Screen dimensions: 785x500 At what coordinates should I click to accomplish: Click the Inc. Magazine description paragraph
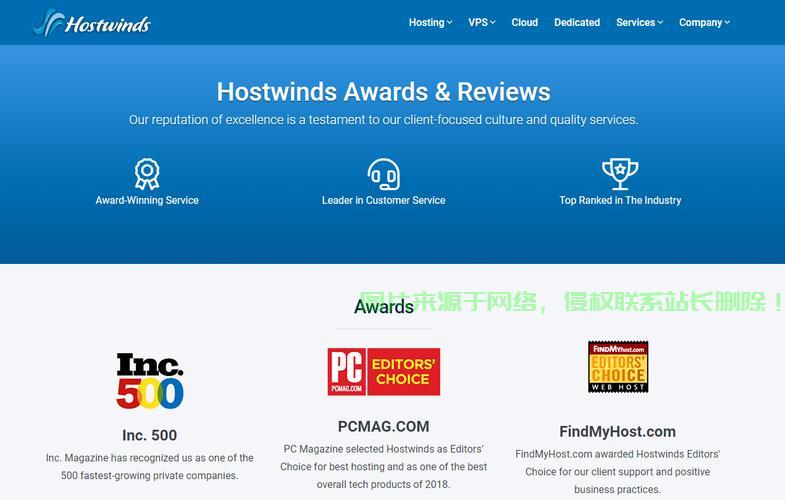click(149, 466)
